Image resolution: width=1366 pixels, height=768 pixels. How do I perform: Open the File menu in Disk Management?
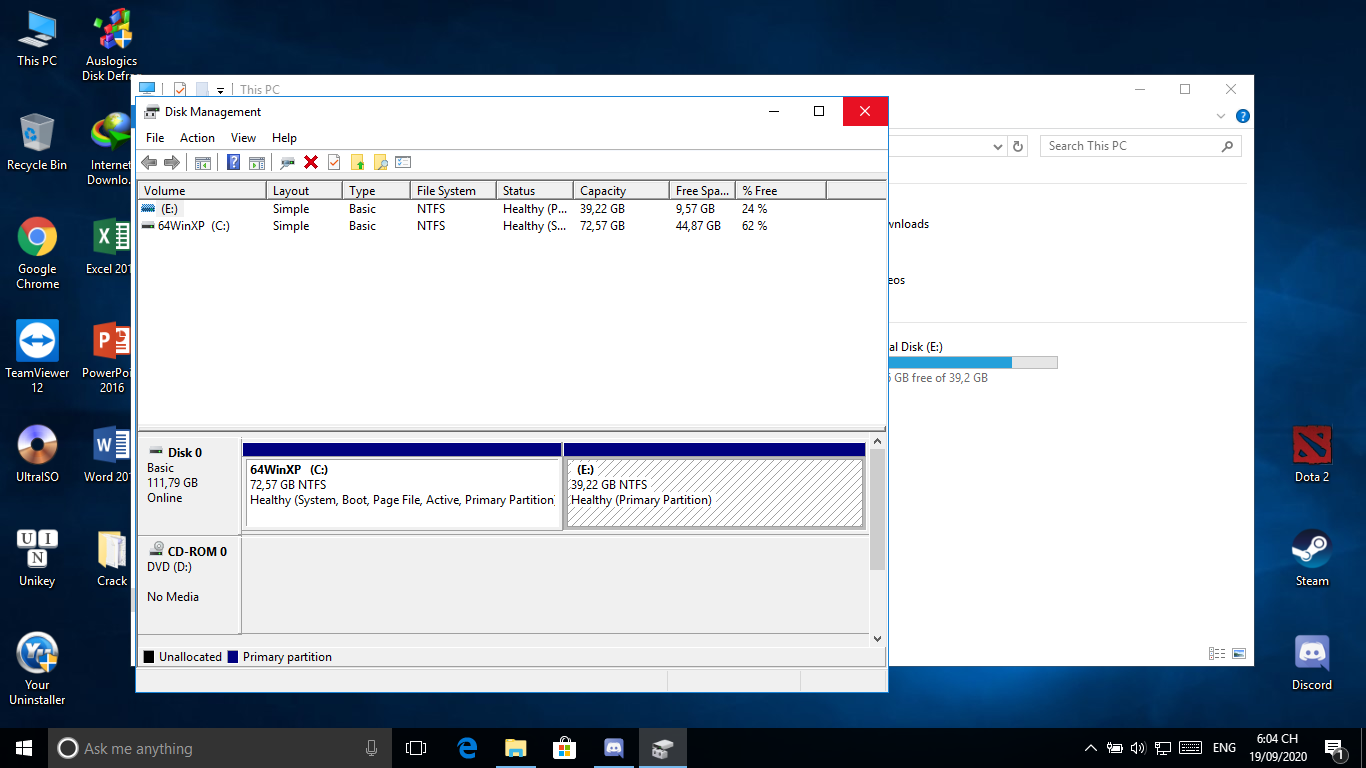(x=155, y=138)
